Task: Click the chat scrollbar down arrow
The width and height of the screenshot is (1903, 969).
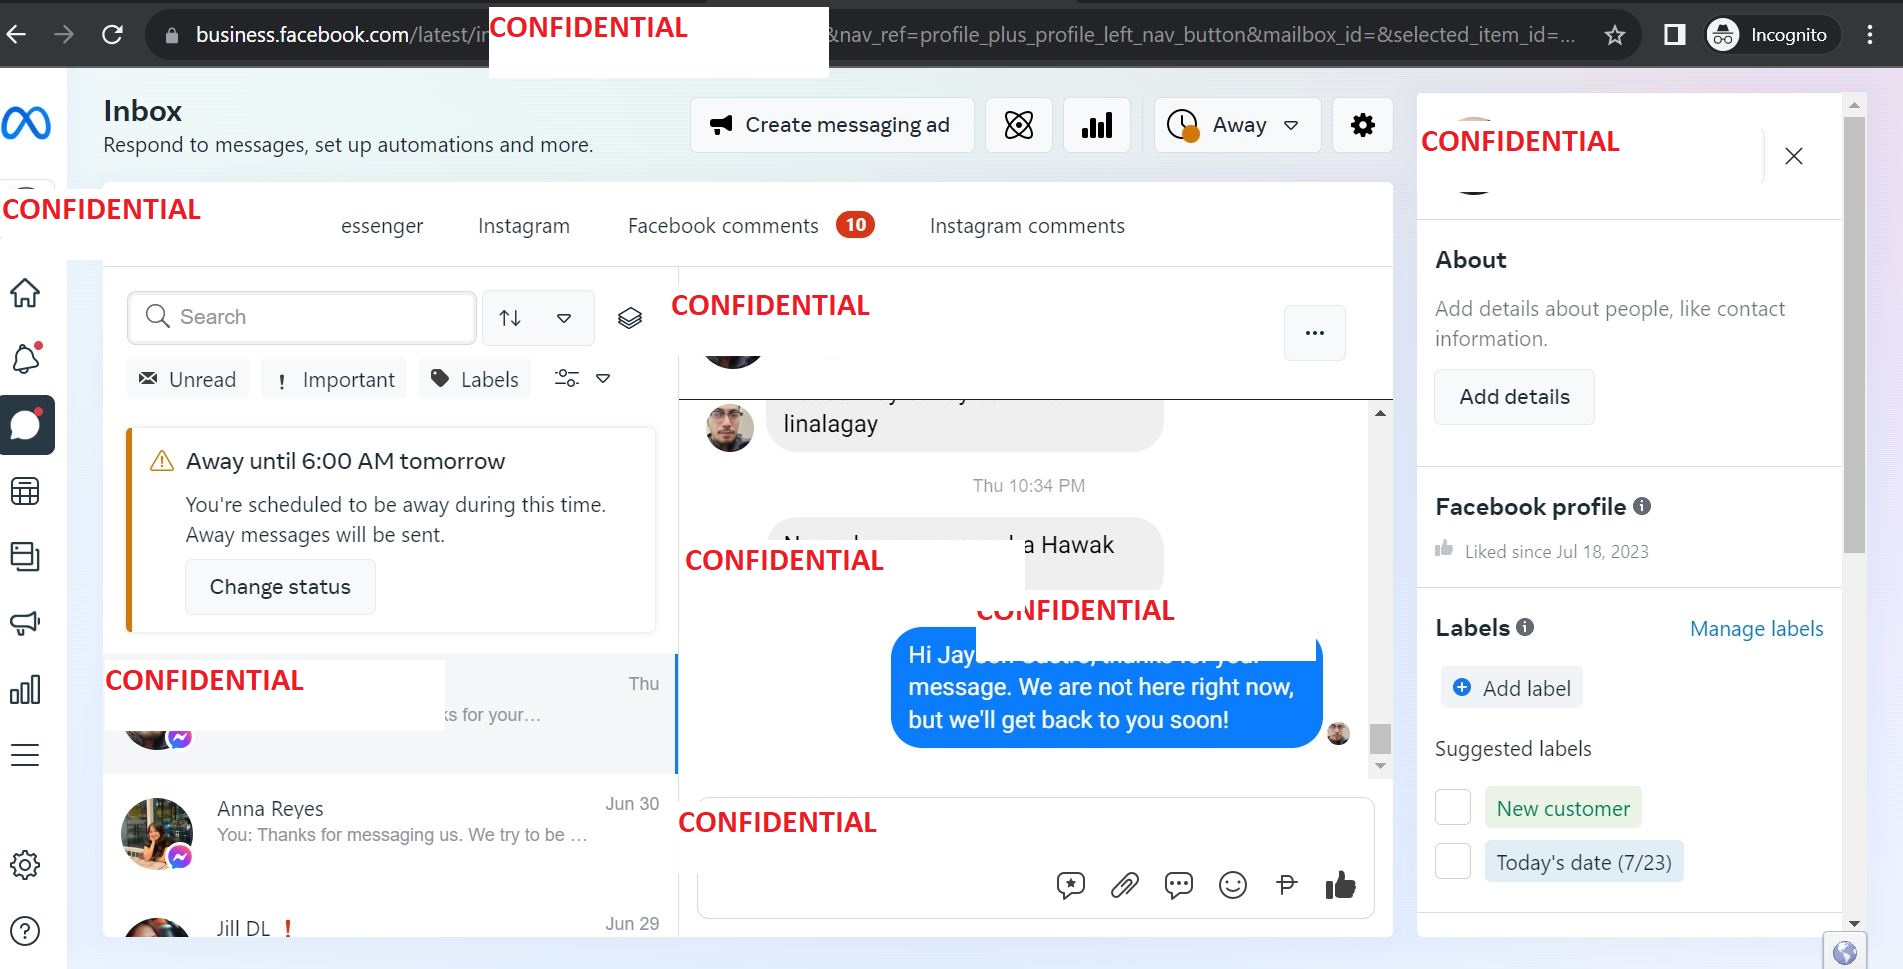Action: [x=1380, y=767]
